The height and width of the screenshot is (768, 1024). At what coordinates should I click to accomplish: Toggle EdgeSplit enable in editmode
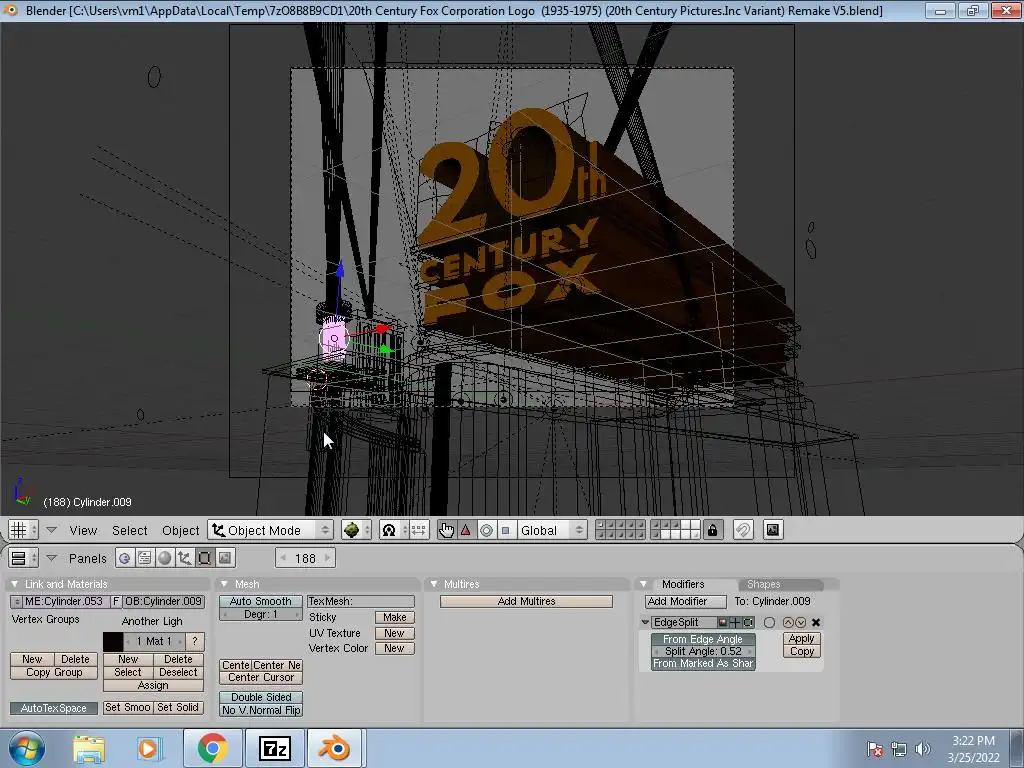748,622
